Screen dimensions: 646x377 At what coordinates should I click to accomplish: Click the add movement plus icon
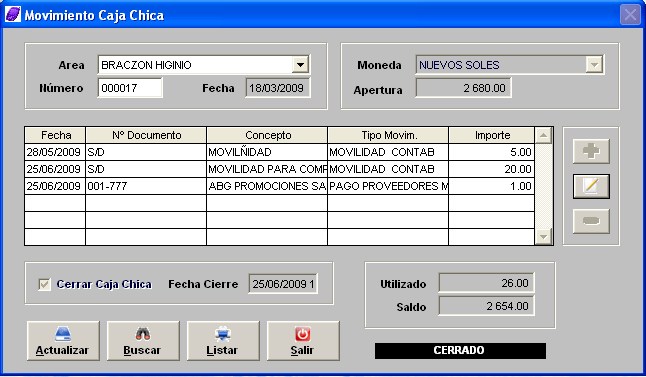[591, 151]
